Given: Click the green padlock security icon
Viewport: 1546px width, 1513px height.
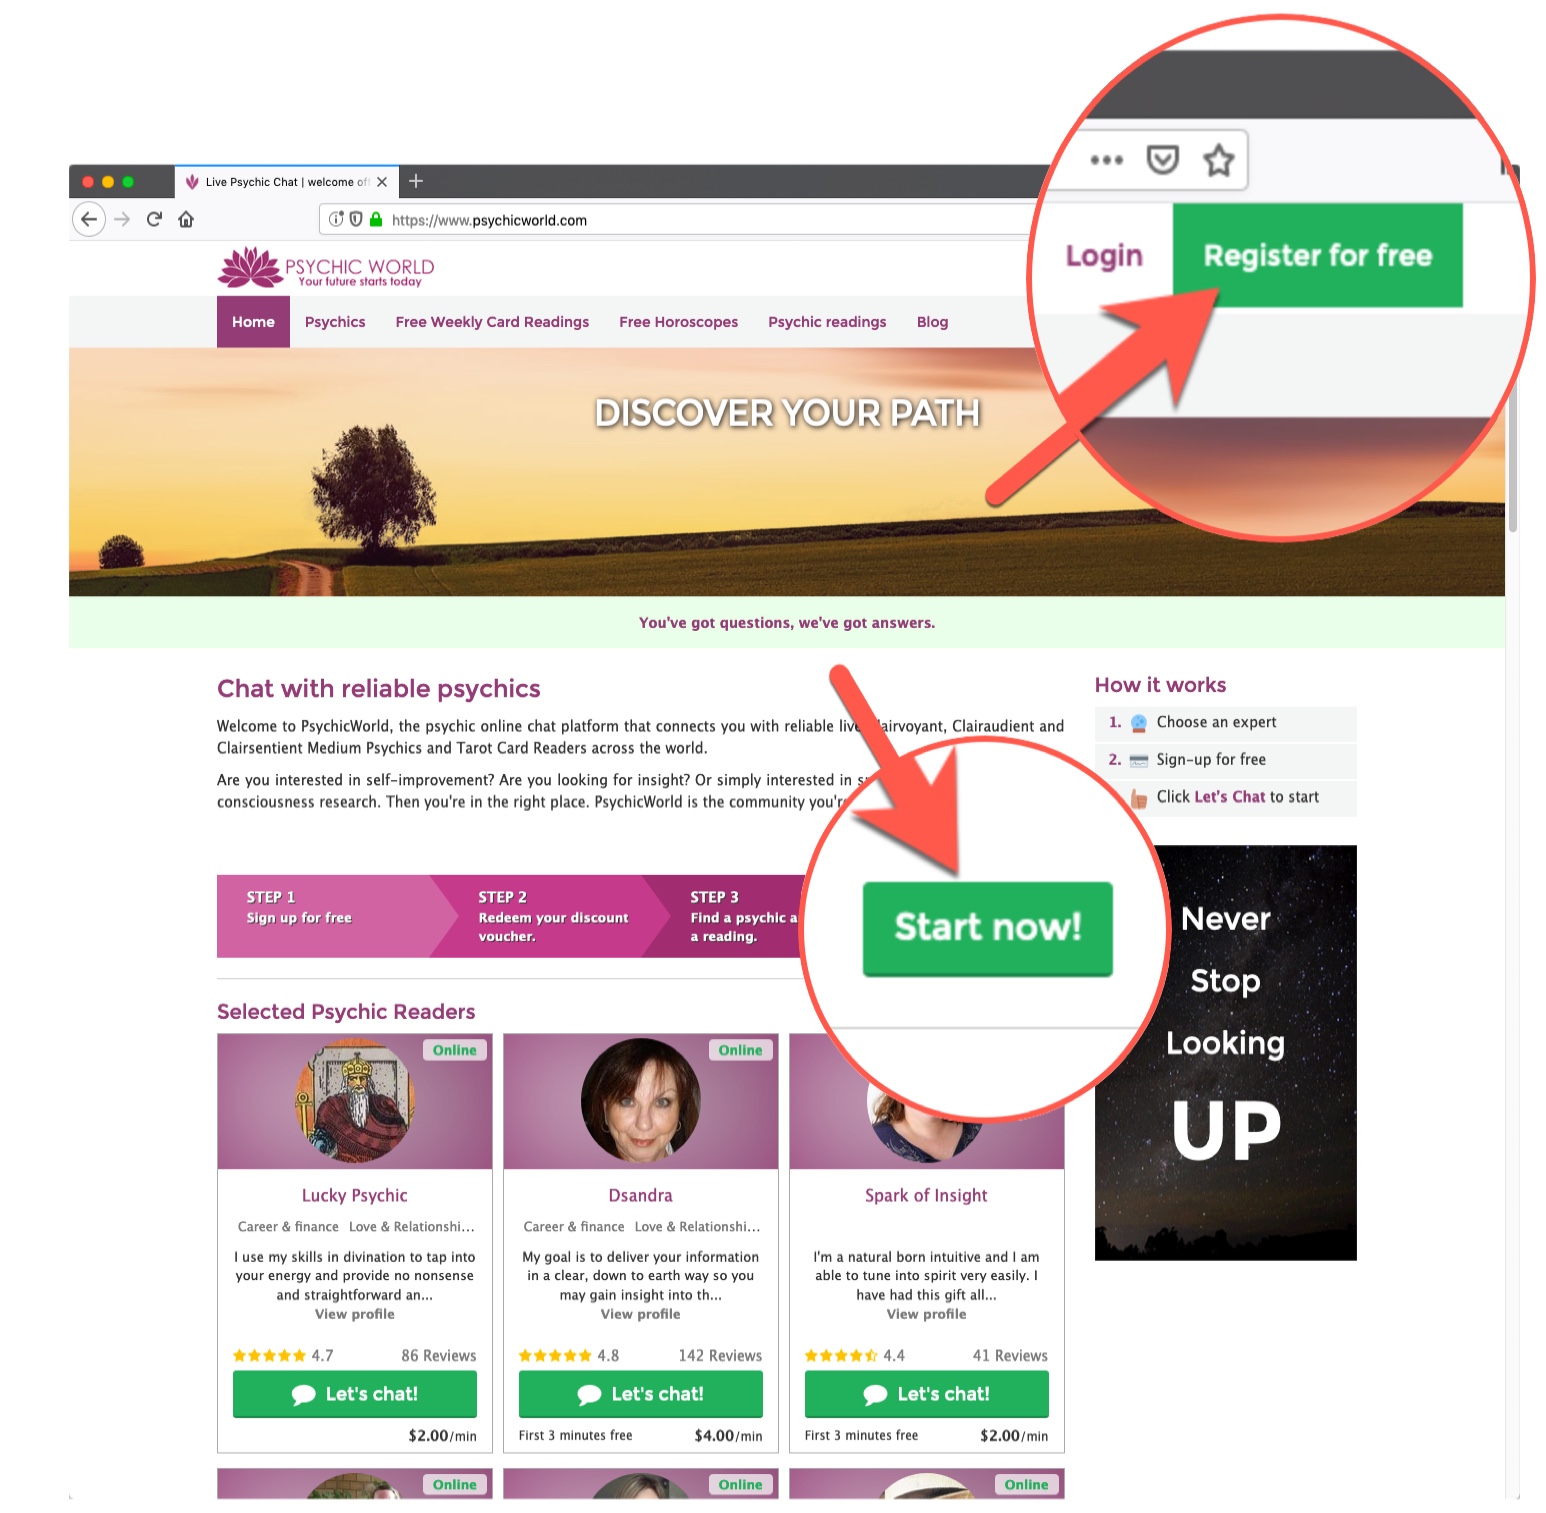Looking at the screenshot, I should coord(376,219).
